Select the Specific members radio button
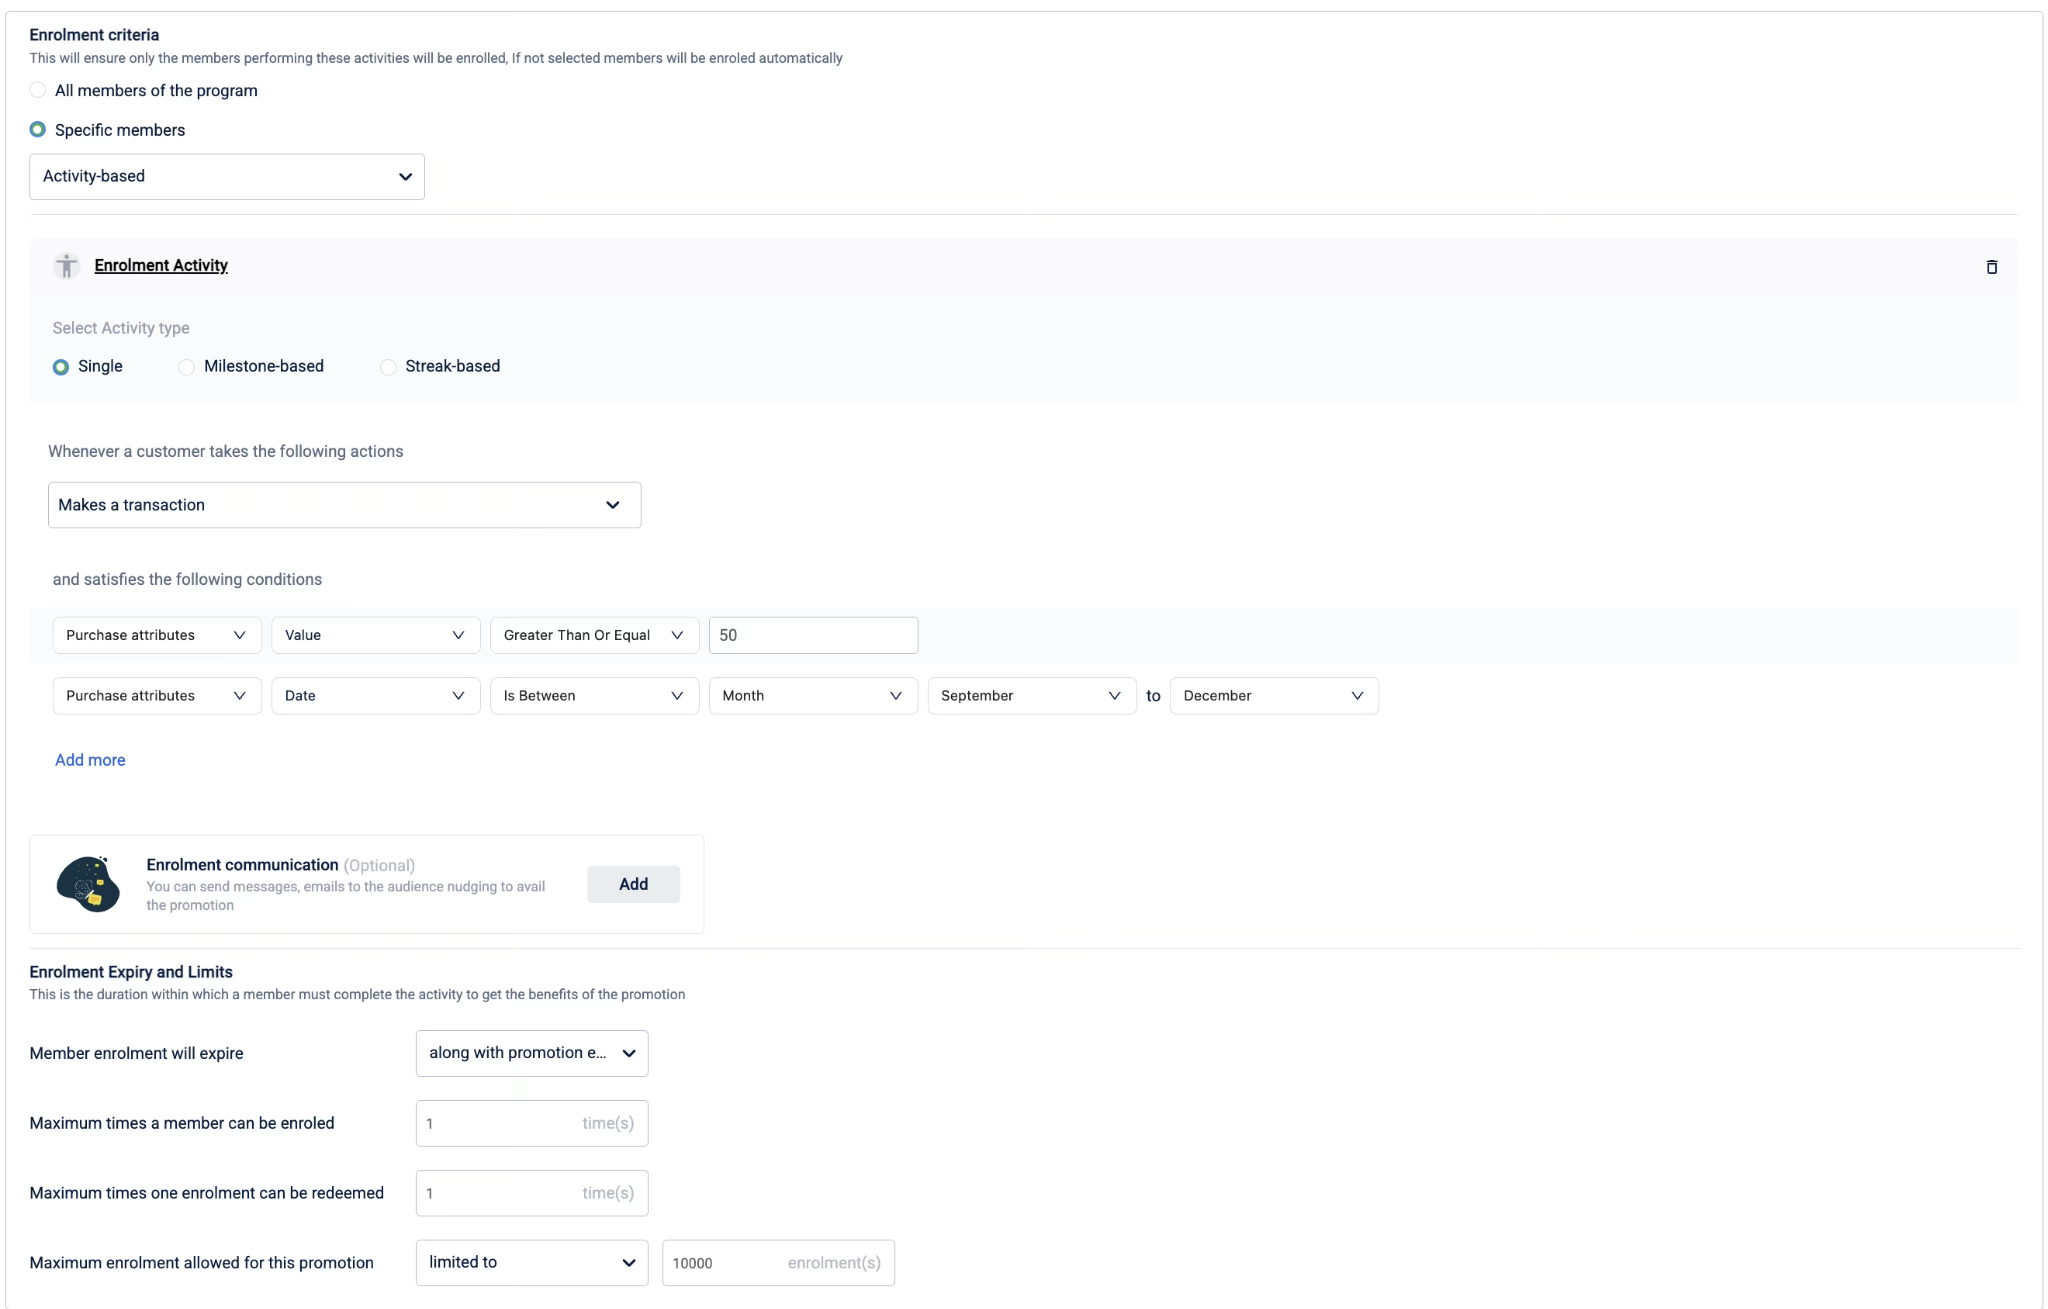 (38, 130)
